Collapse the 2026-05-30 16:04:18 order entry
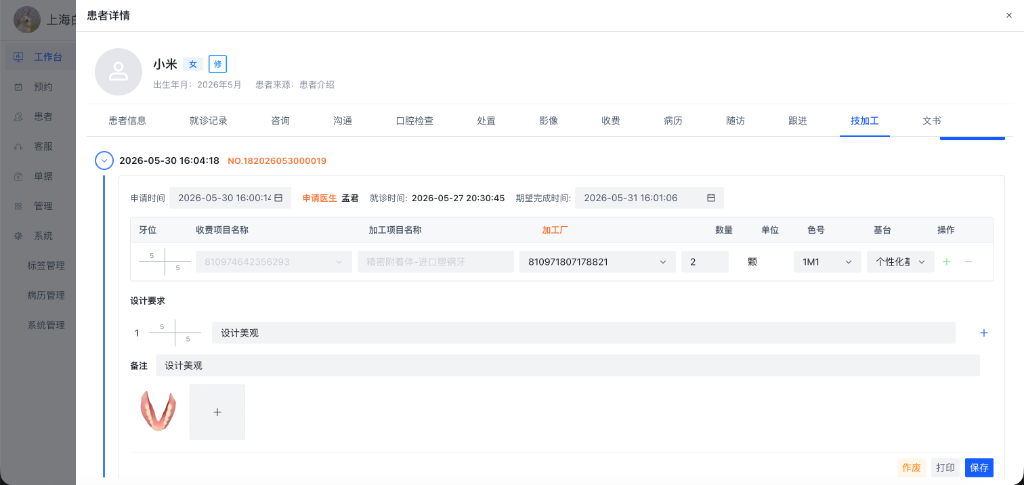The width and height of the screenshot is (1024, 485). coord(104,161)
